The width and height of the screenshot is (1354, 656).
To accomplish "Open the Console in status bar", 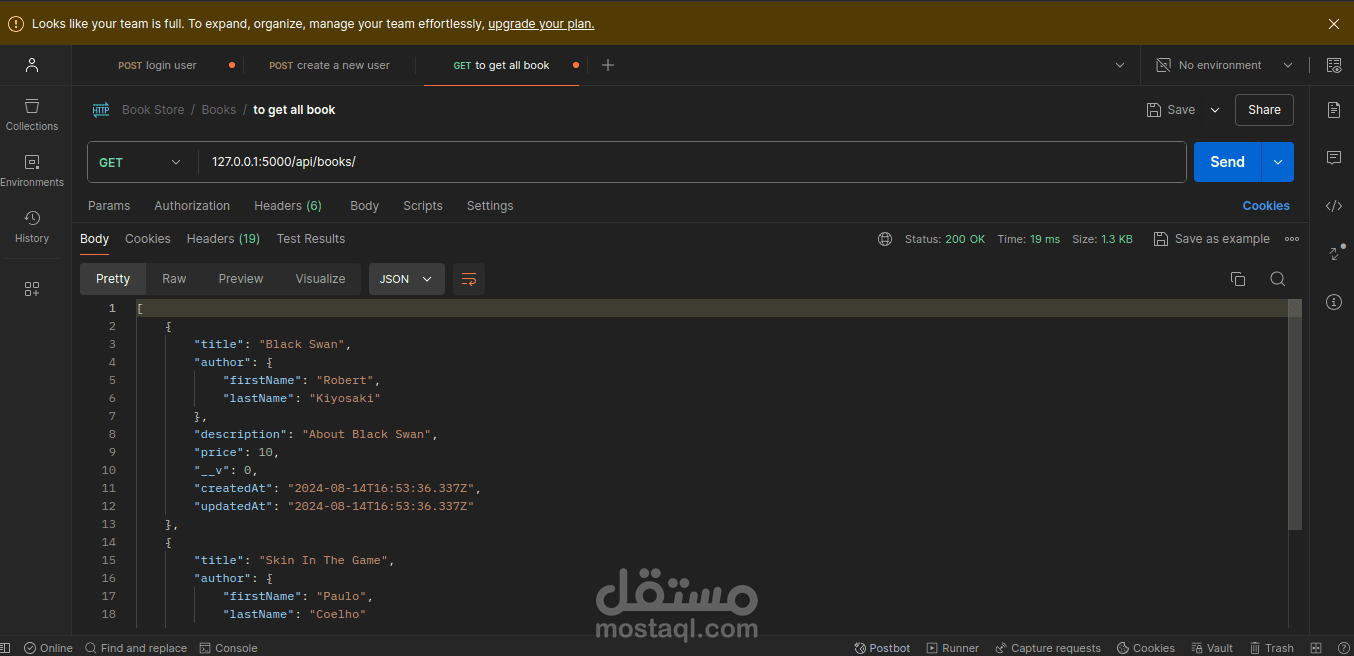I will click(228, 648).
